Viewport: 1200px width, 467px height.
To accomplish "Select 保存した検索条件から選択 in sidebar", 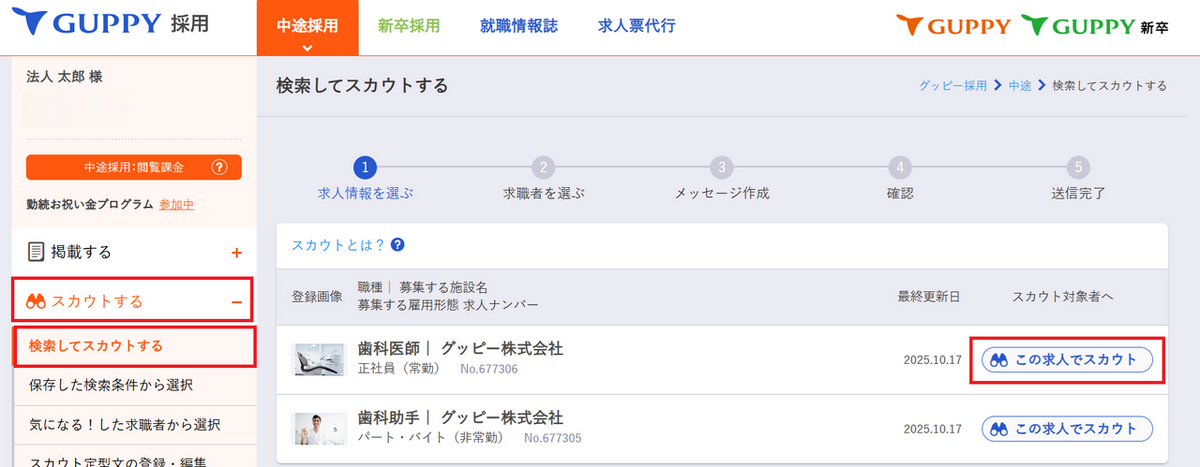I will click(x=111, y=384).
